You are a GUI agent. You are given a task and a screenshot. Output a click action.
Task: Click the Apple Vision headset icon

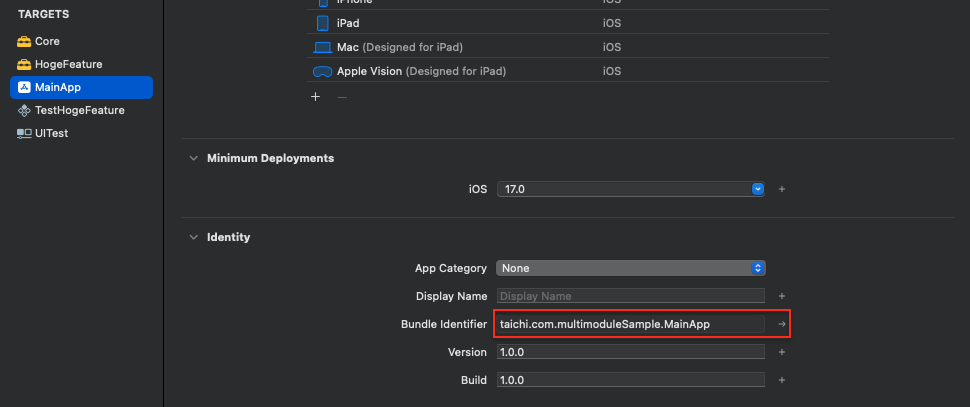tap(322, 72)
